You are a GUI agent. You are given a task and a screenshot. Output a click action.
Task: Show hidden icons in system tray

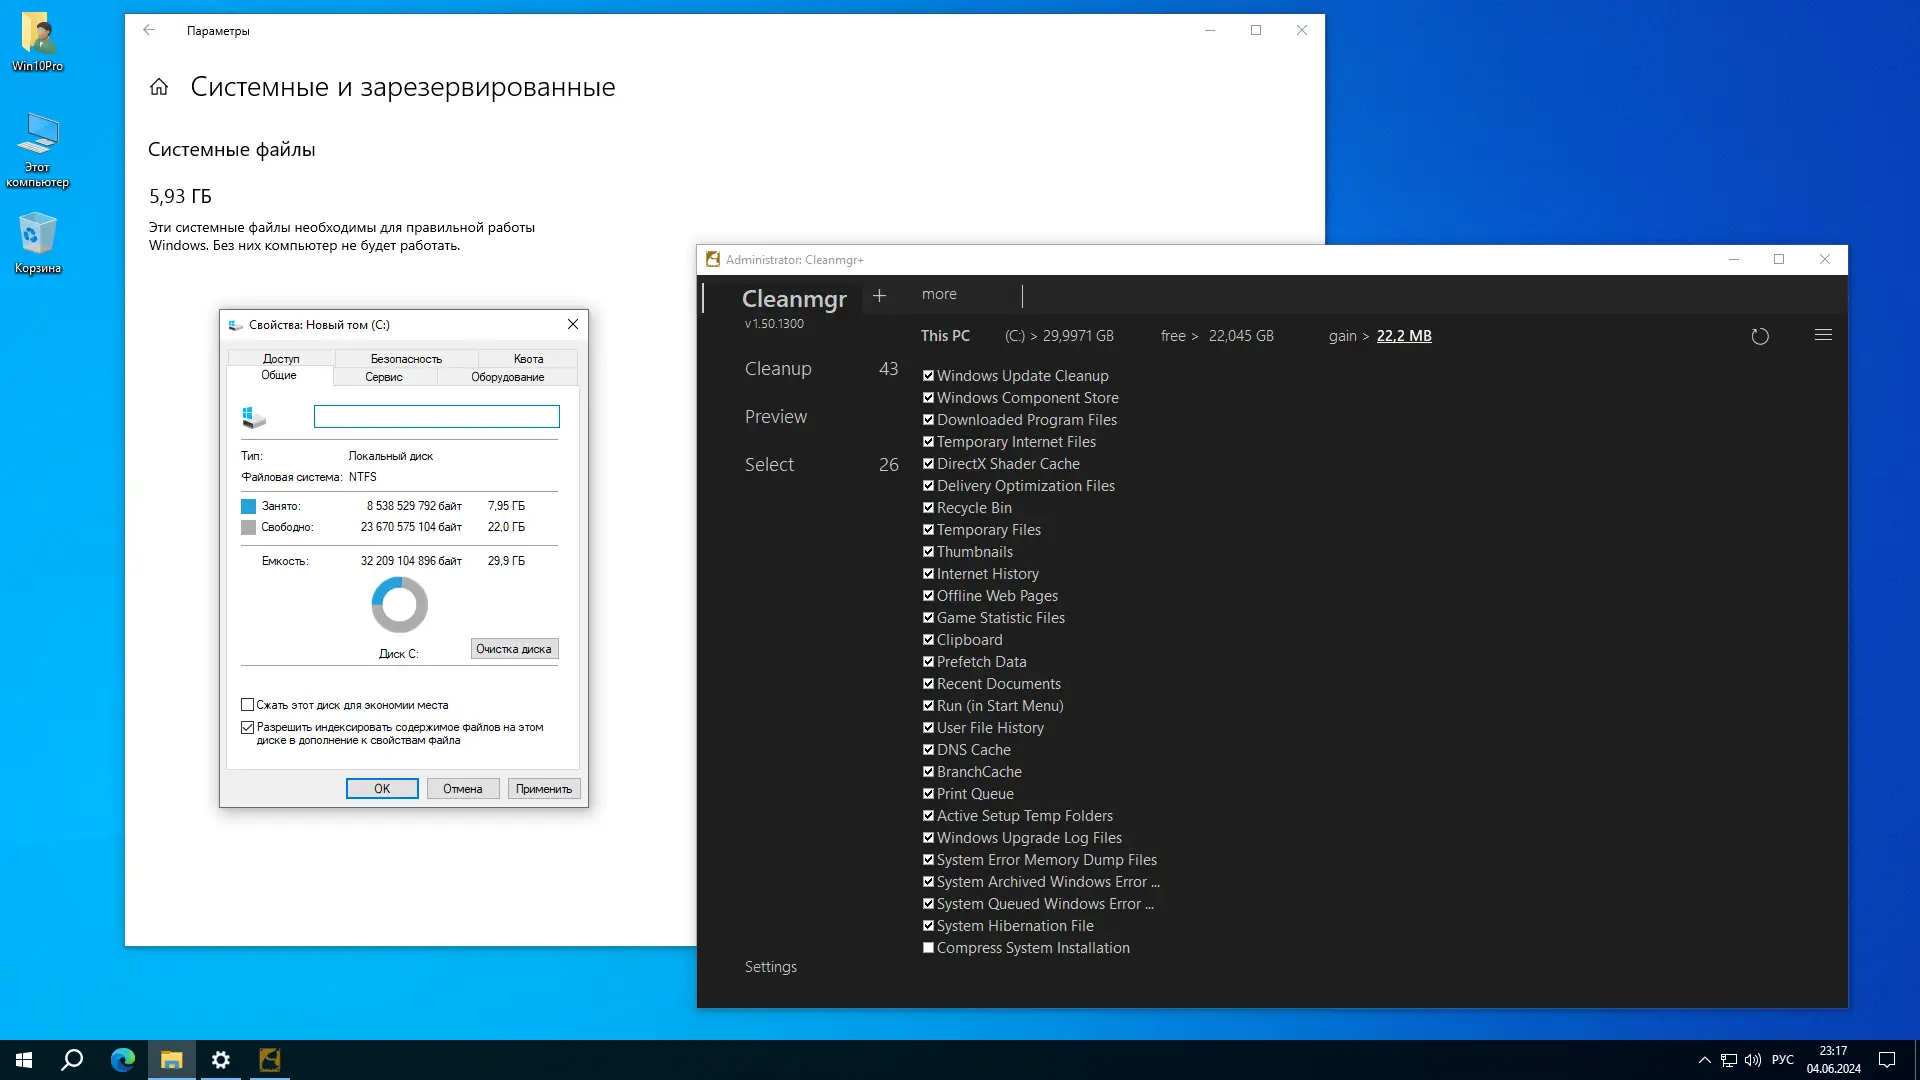(x=1704, y=1060)
